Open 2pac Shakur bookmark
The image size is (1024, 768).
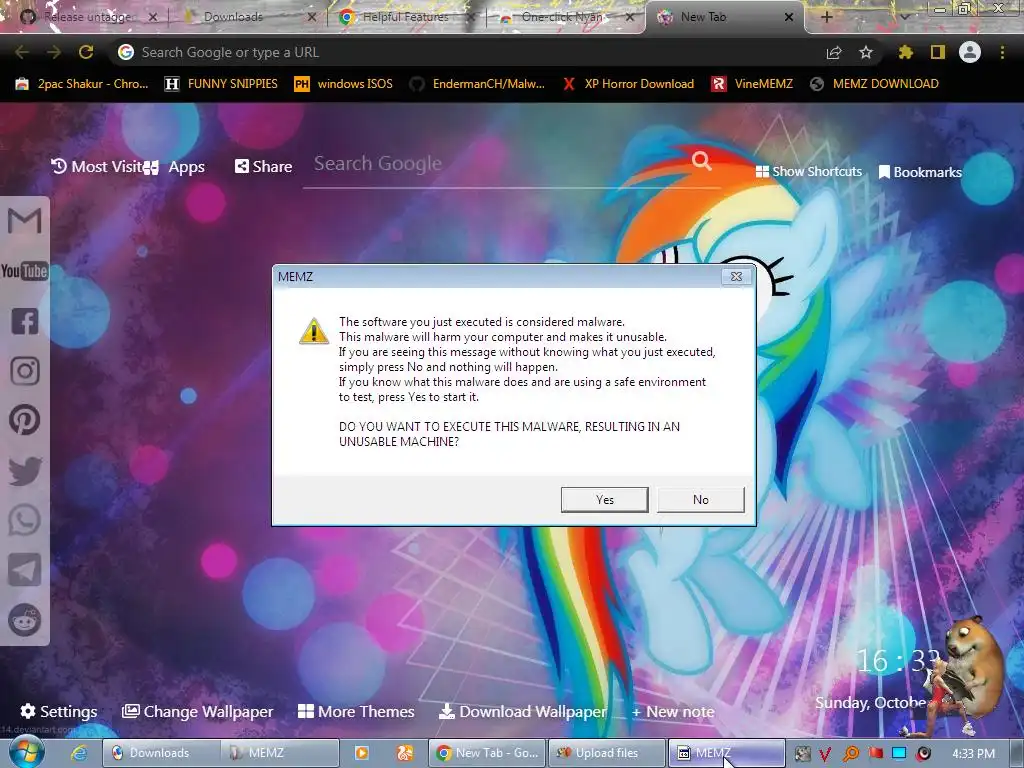coord(82,84)
